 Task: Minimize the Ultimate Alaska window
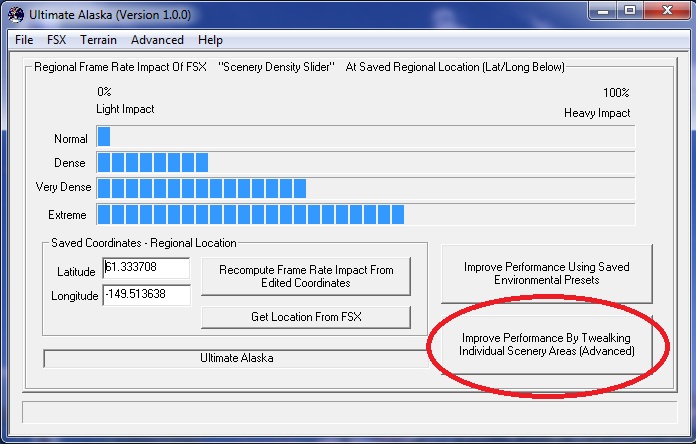pyautogui.click(x=603, y=11)
